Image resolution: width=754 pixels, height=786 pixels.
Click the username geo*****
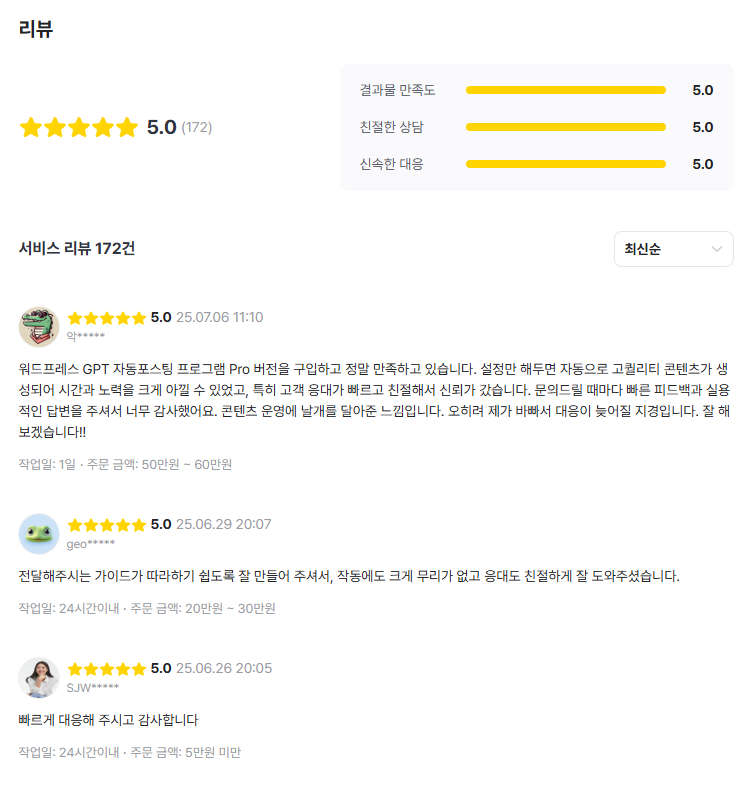91,544
